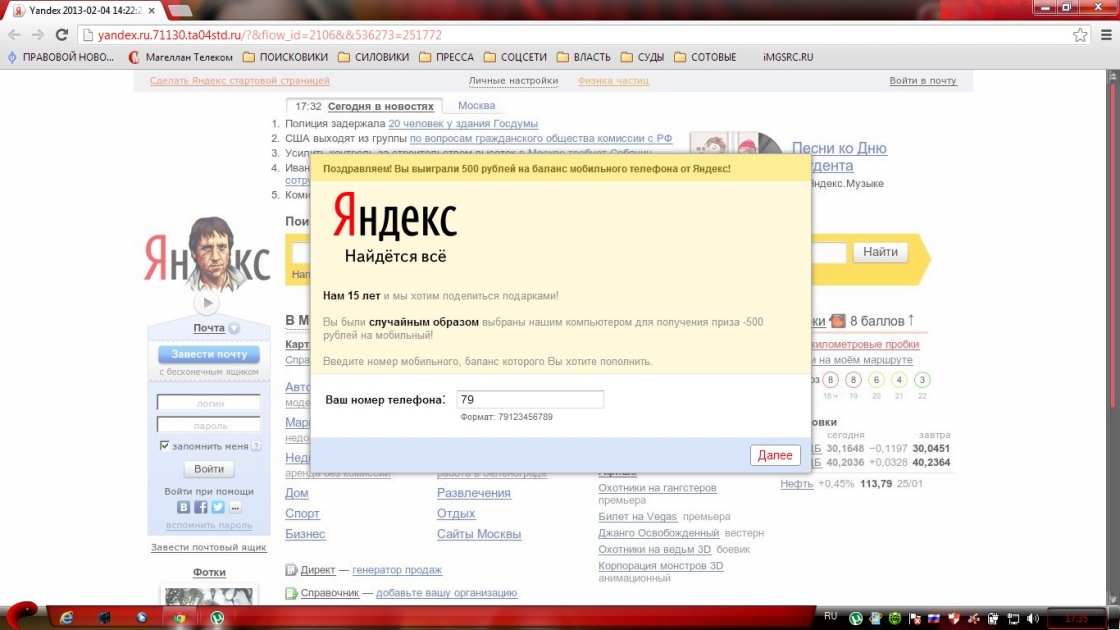Click the volume speaker tray icon
This screenshot has width=1120, height=630.
pos(1033,619)
